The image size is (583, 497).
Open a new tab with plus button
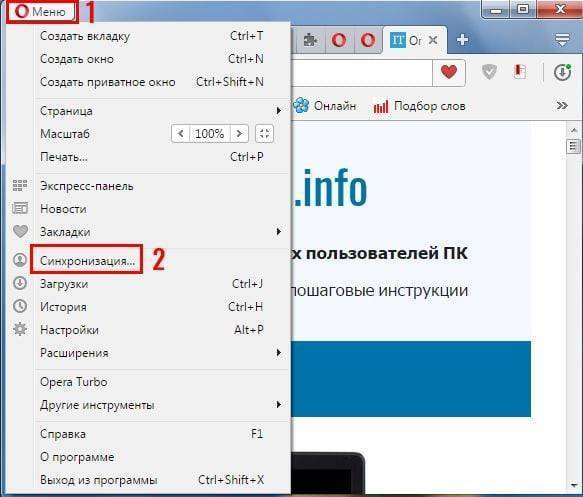click(x=462, y=39)
